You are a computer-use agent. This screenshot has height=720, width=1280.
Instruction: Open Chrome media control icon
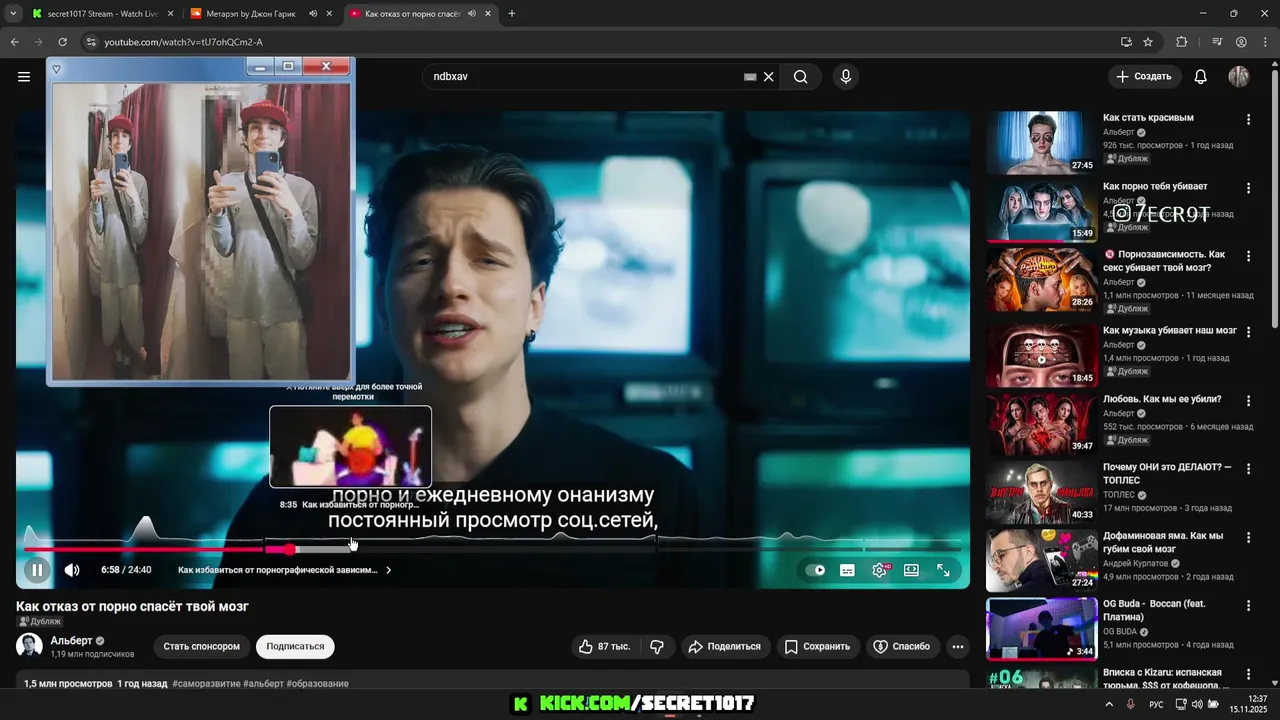coord(1217,42)
